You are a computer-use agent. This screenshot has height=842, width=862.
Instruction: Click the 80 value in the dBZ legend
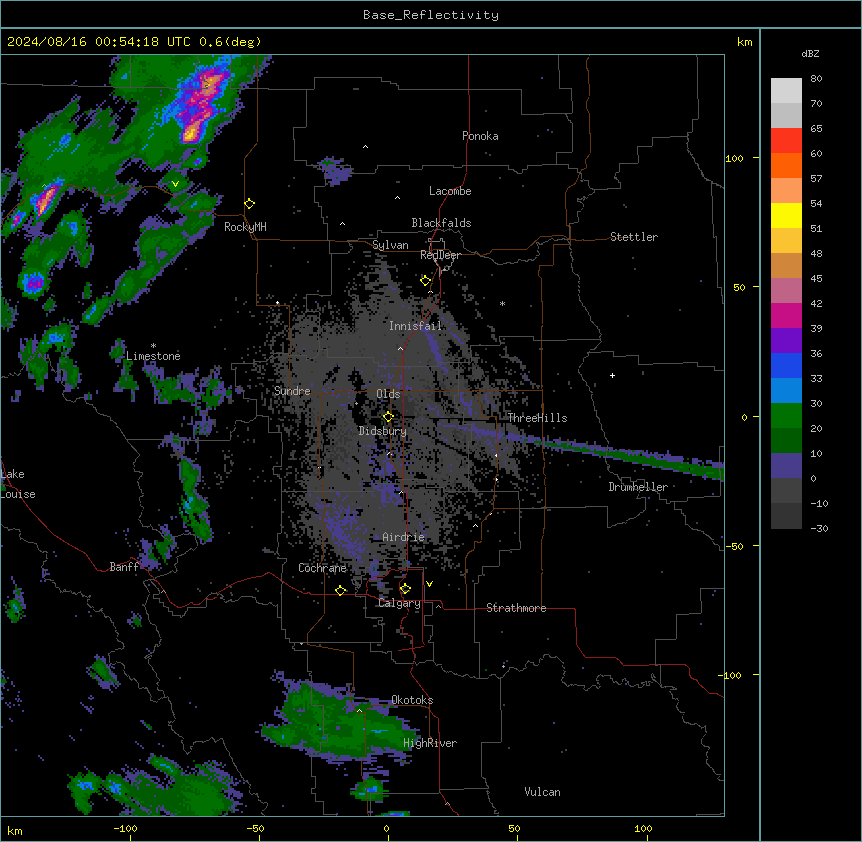(816, 79)
